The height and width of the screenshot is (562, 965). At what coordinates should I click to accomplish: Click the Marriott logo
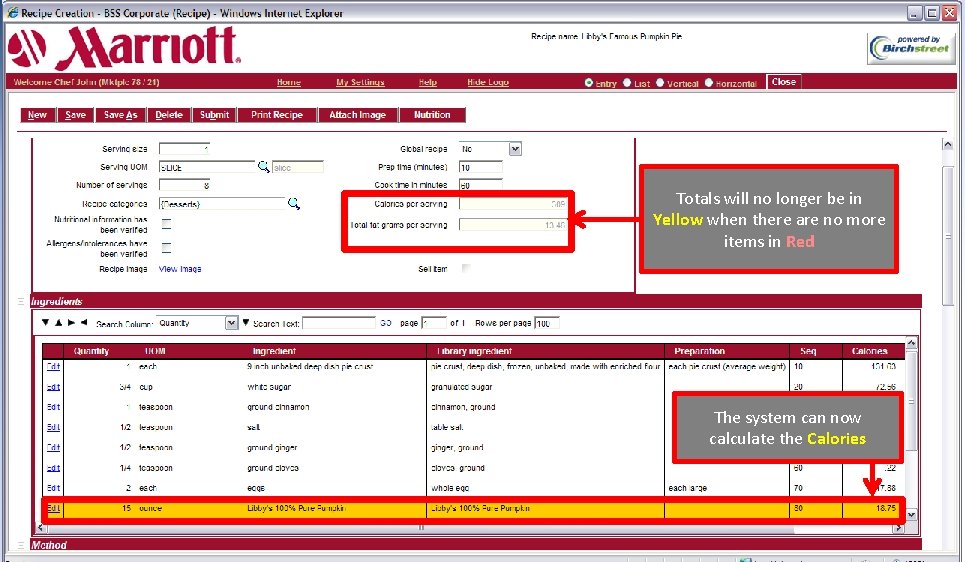click(124, 47)
